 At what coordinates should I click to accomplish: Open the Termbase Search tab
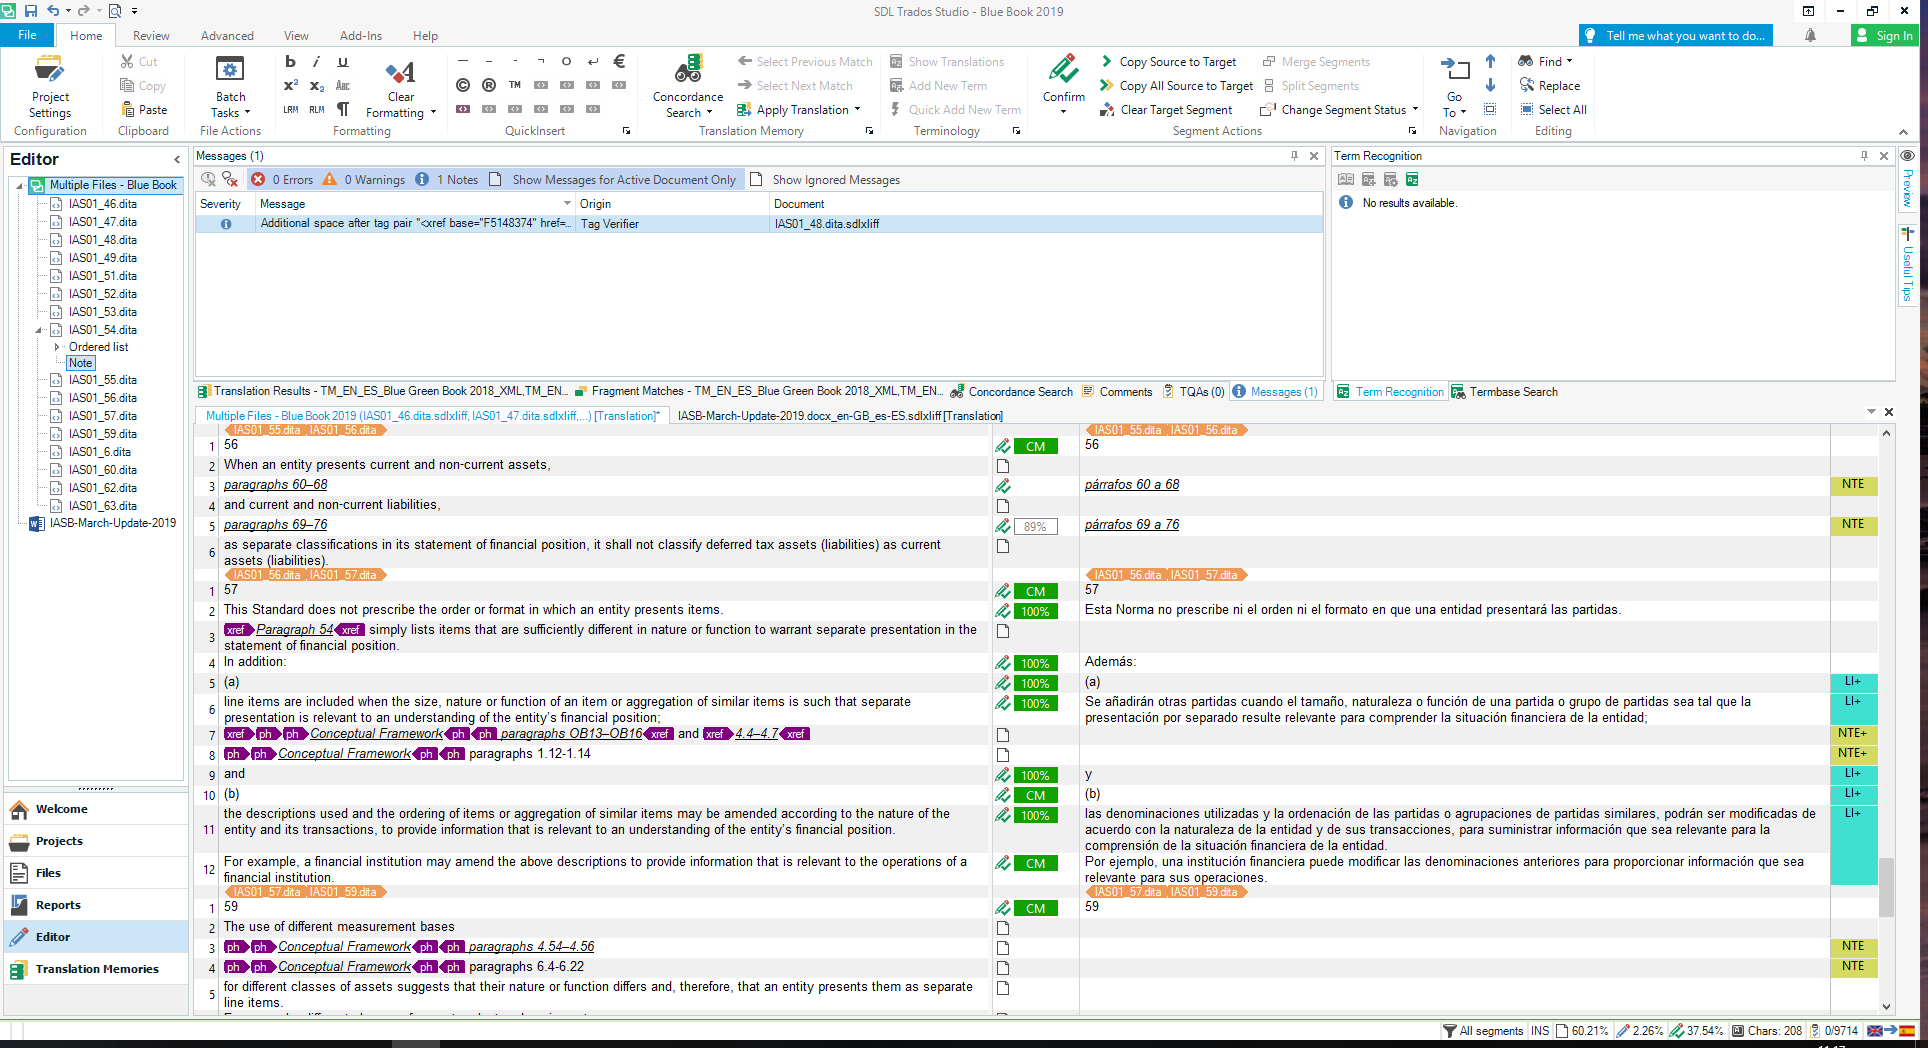[x=1512, y=392]
